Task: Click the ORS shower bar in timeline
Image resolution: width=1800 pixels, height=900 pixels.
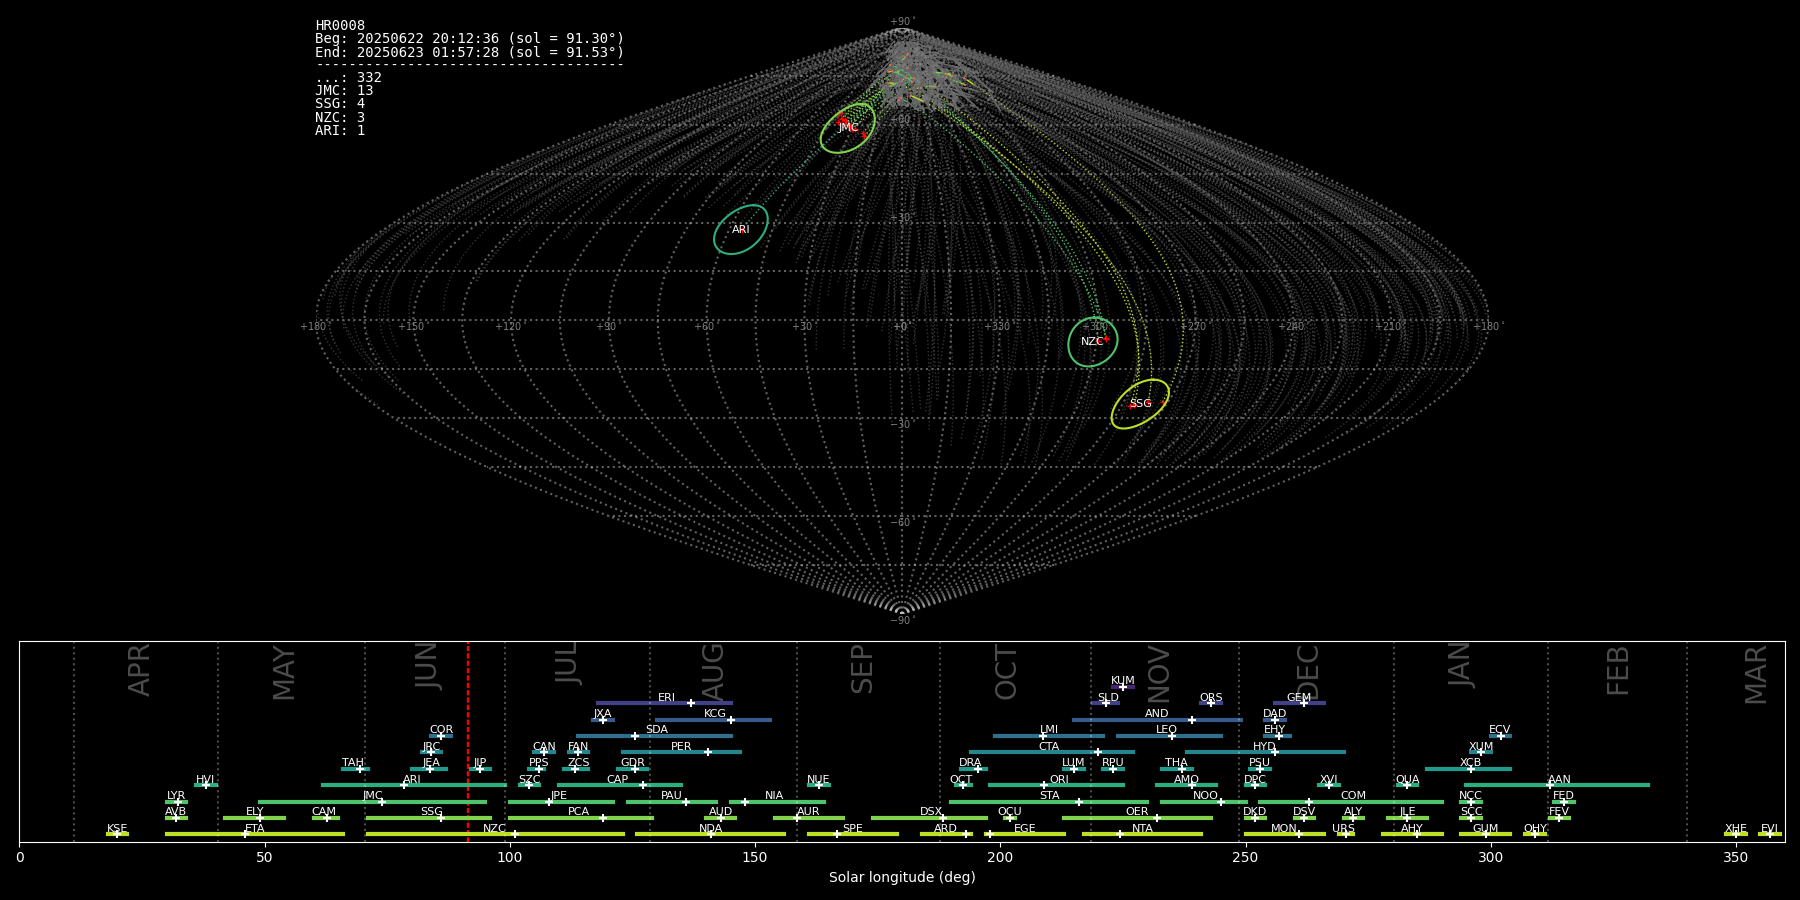Action: [1211, 703]
